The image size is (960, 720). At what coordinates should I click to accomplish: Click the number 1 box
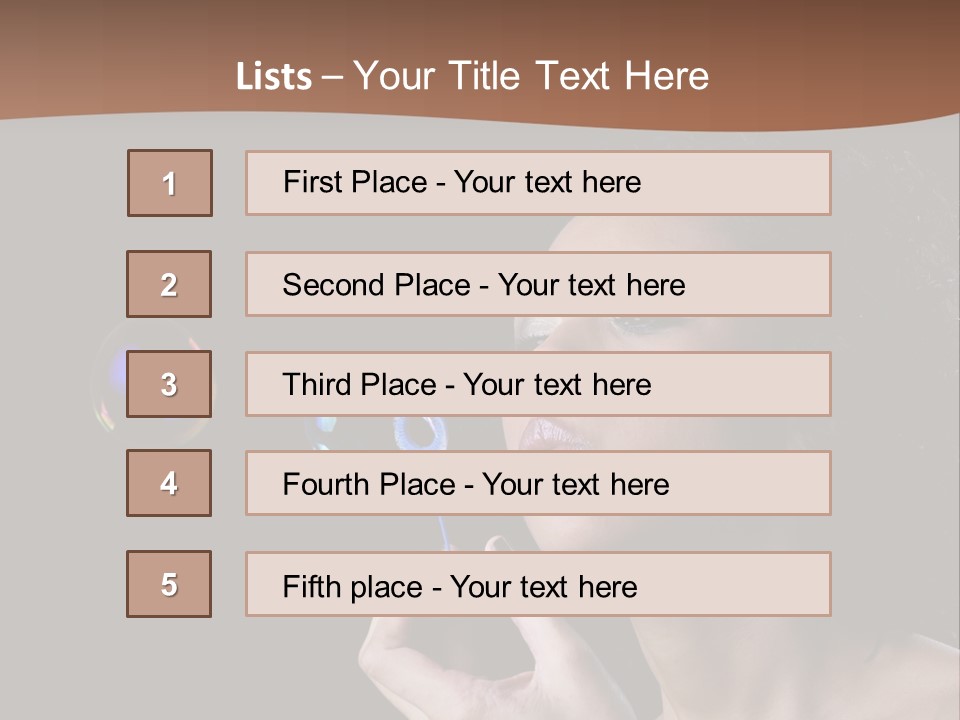[x=169, y=183]
